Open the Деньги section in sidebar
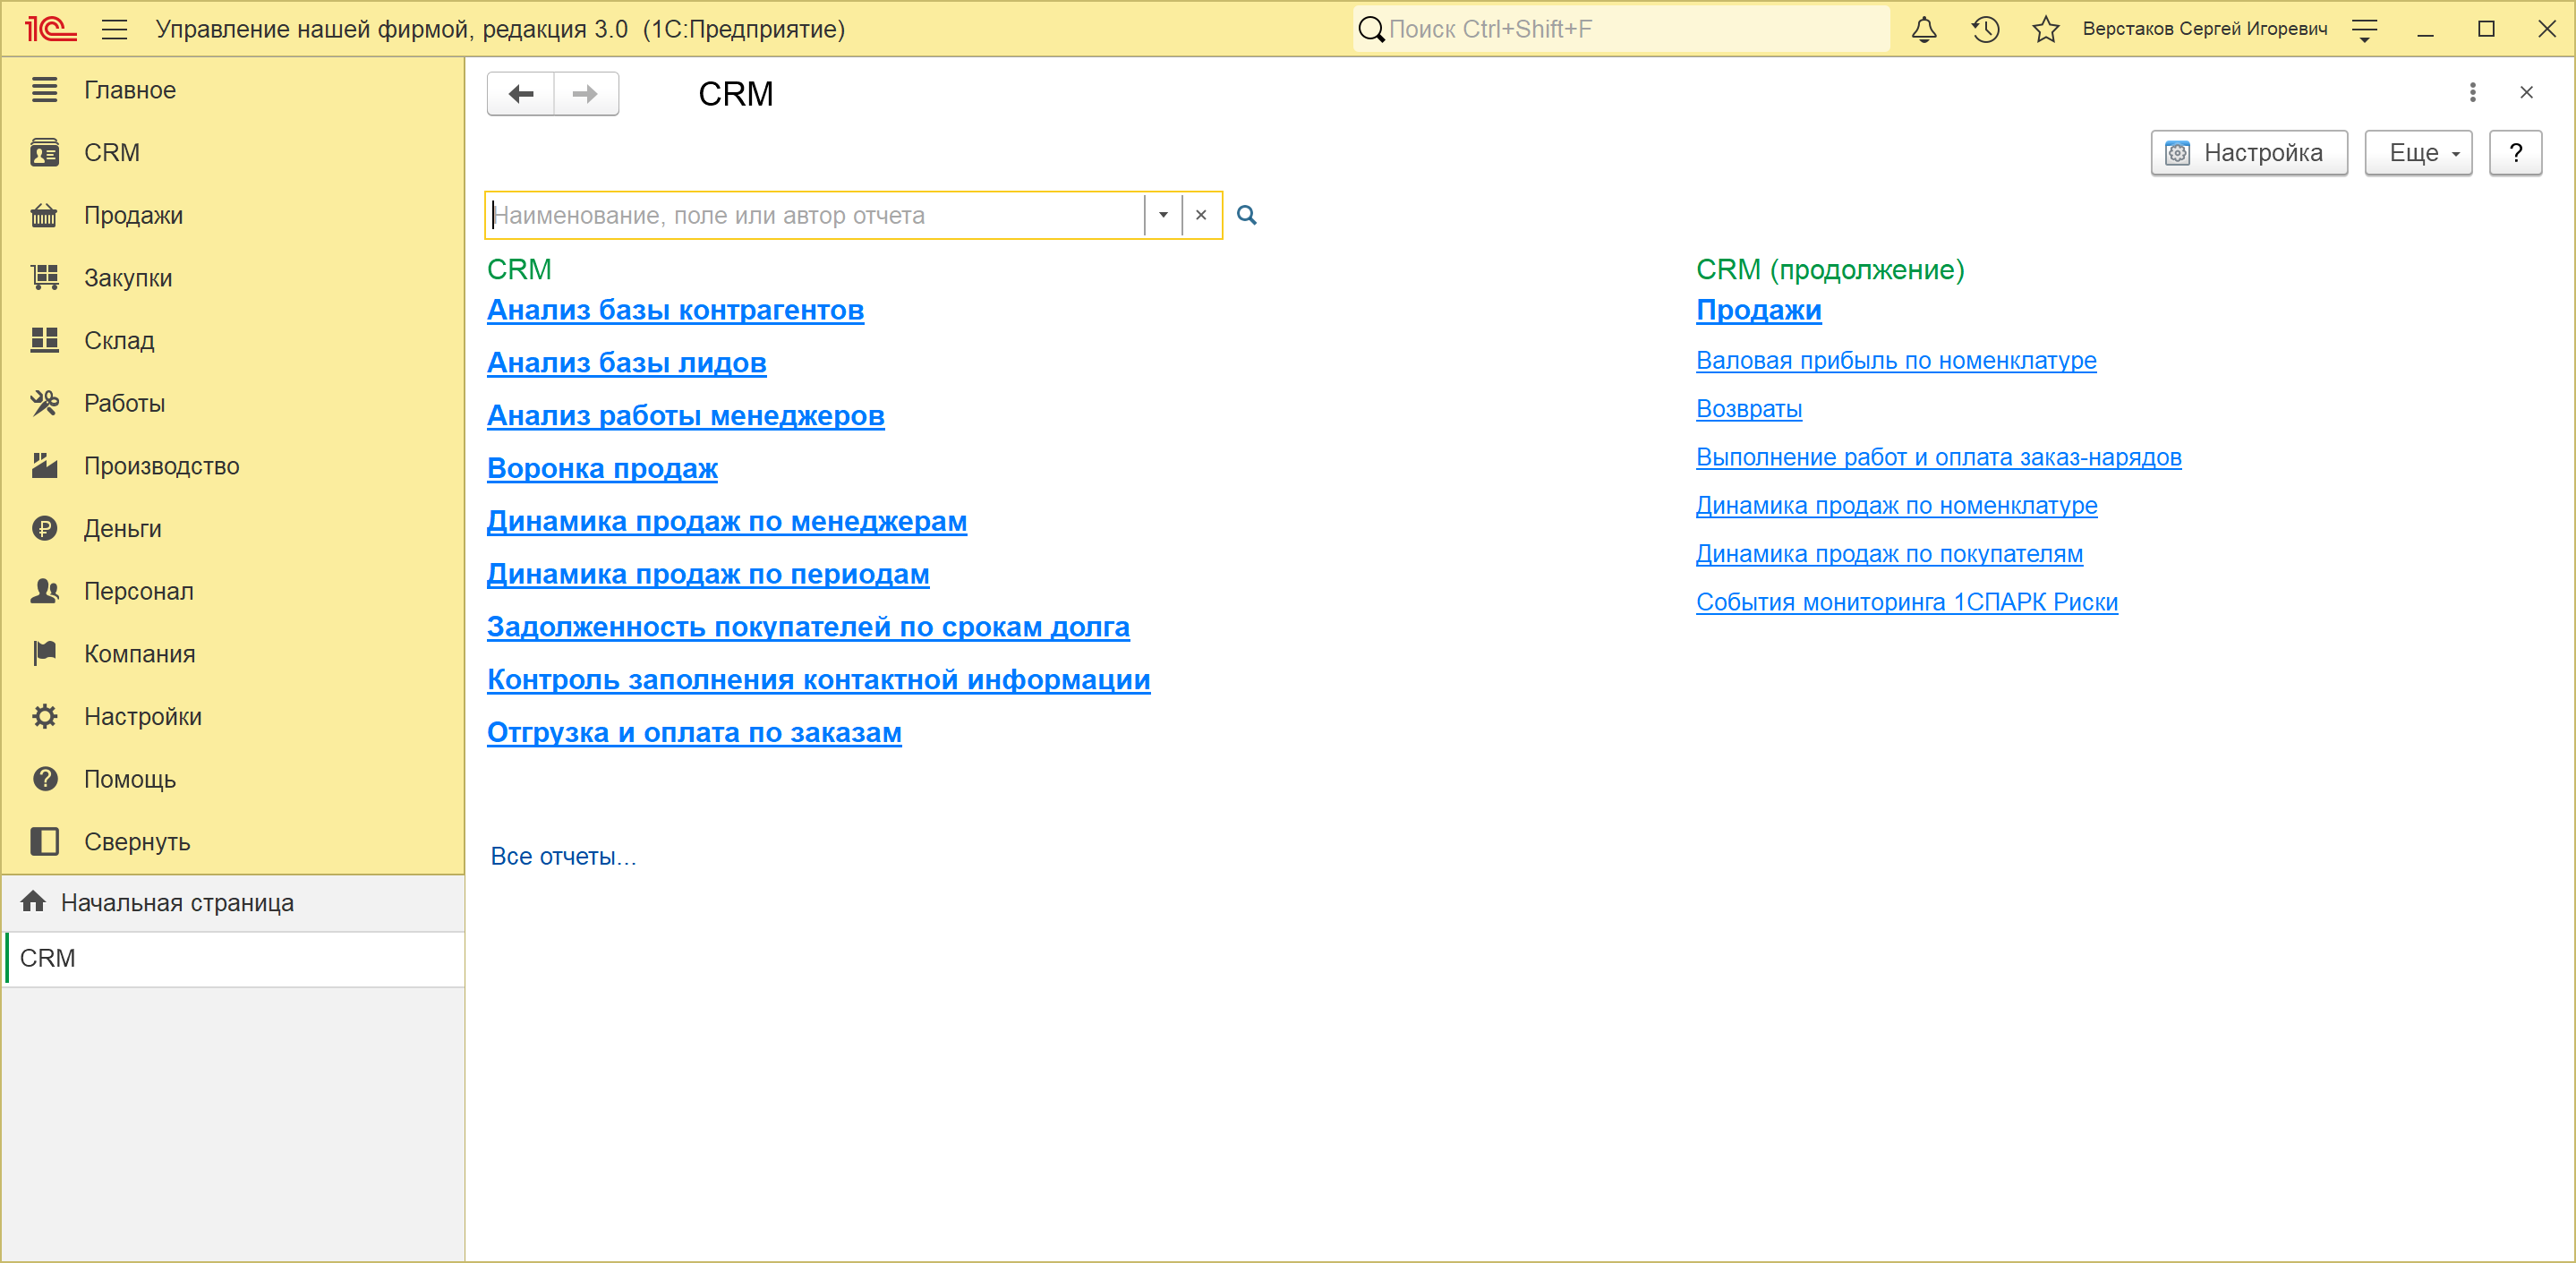The width and height of the screenshot is (2576, 1263). (122, 528)
